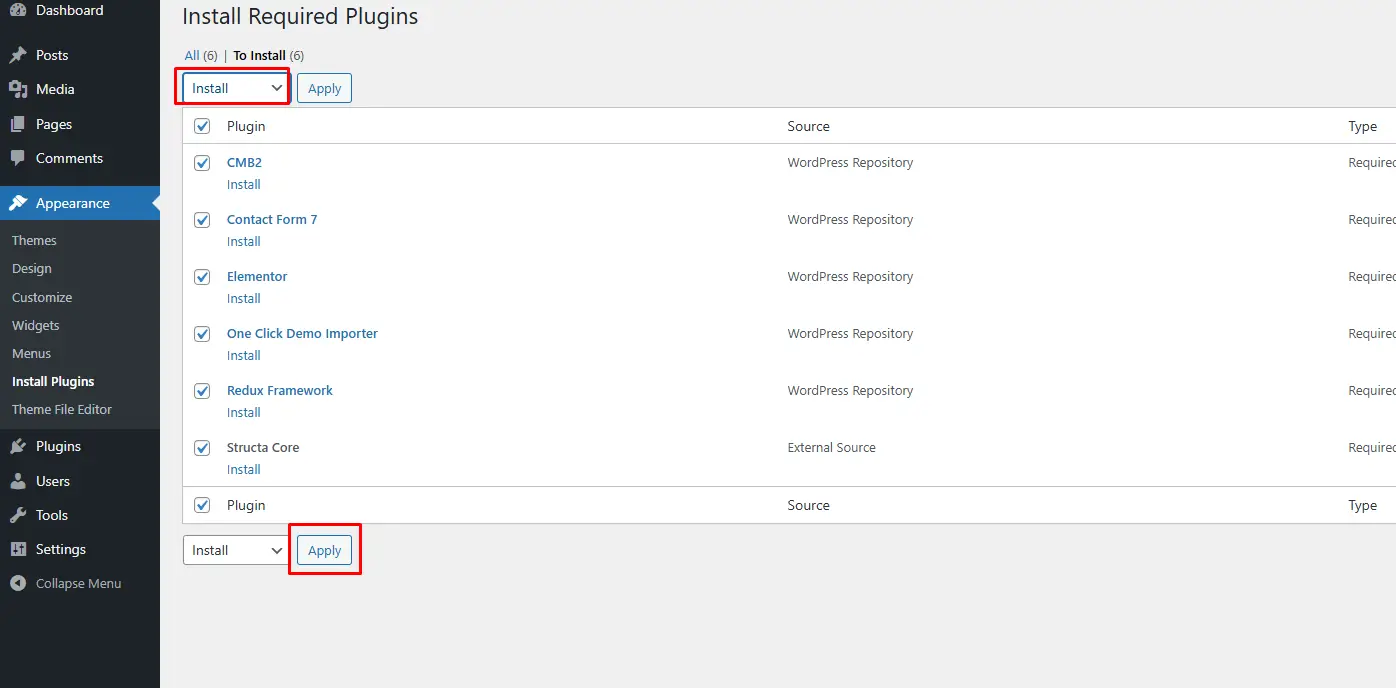
Task: Click the Posts pushpin icon
Action: pos(18,55)
